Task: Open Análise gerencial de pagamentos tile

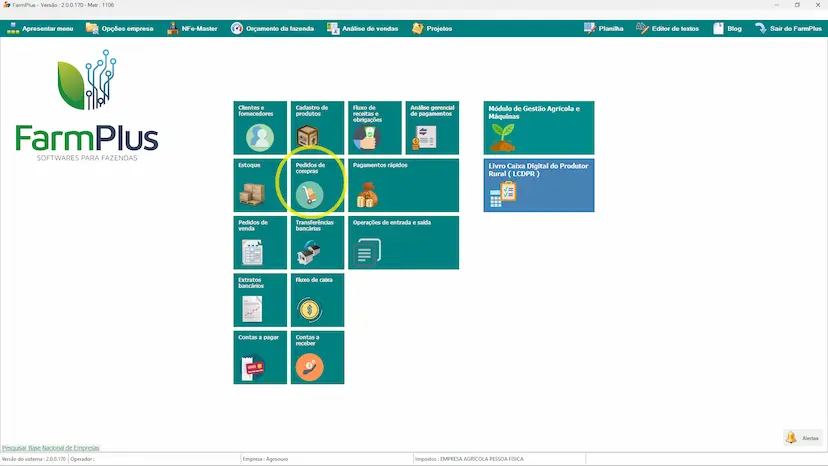Action: coord(432,128)
